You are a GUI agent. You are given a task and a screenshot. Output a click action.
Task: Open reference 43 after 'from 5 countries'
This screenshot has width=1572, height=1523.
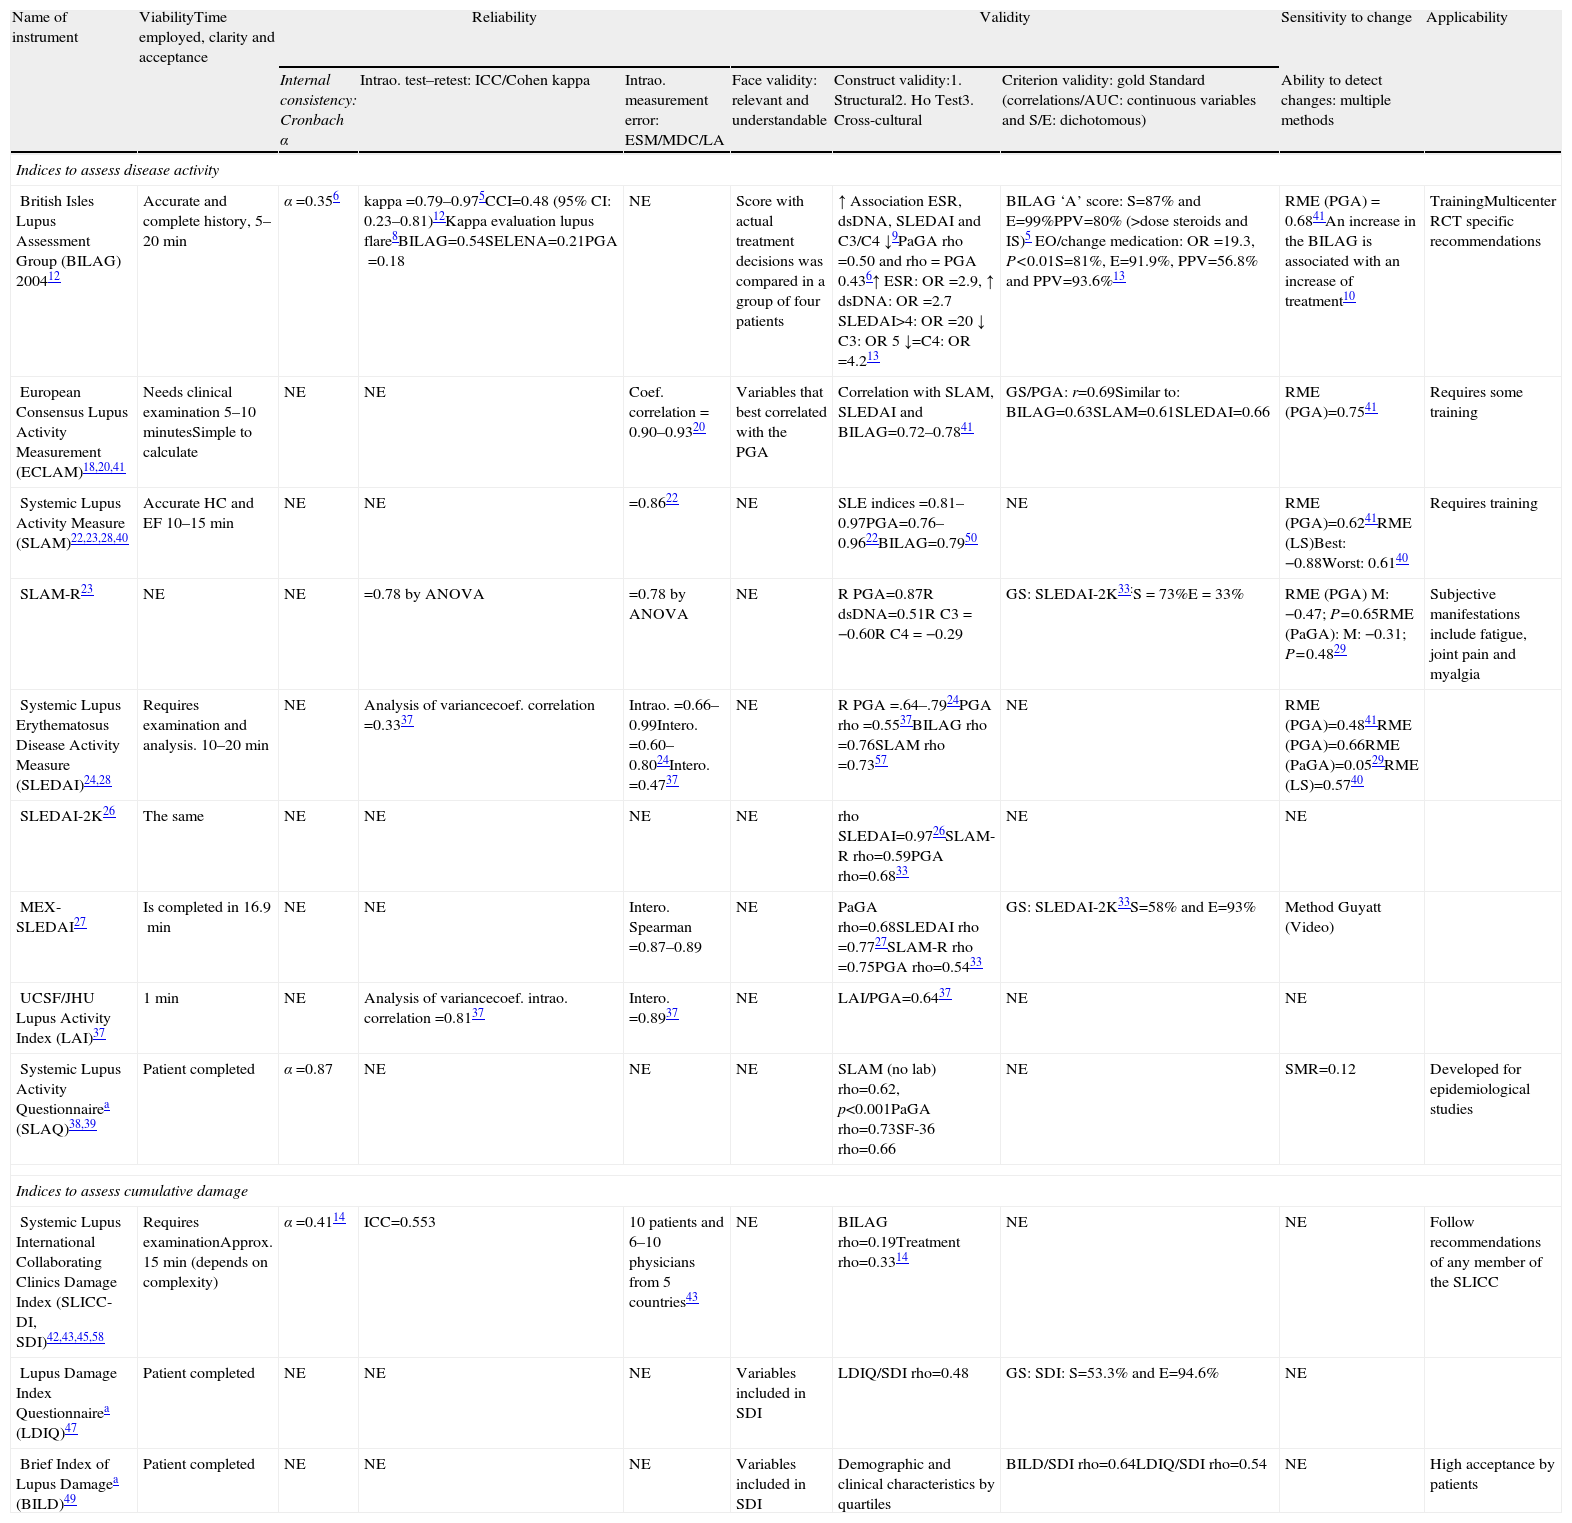coord(691,1298)
